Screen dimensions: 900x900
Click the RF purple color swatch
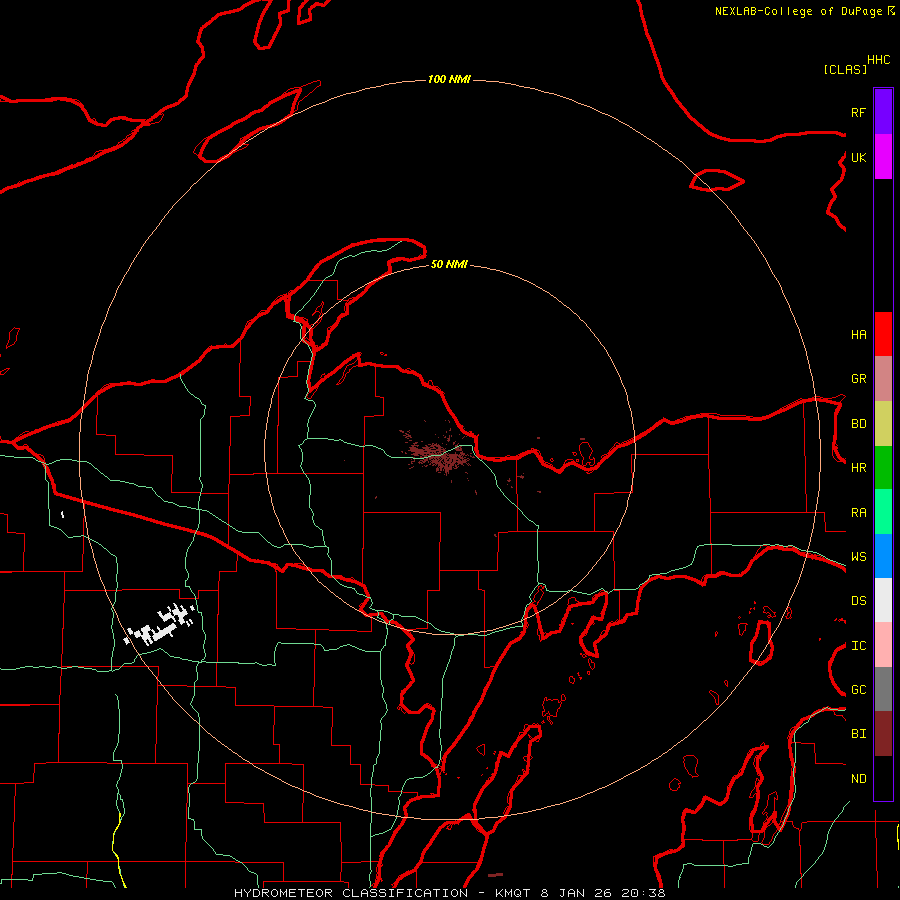click(x=883, y=112)
